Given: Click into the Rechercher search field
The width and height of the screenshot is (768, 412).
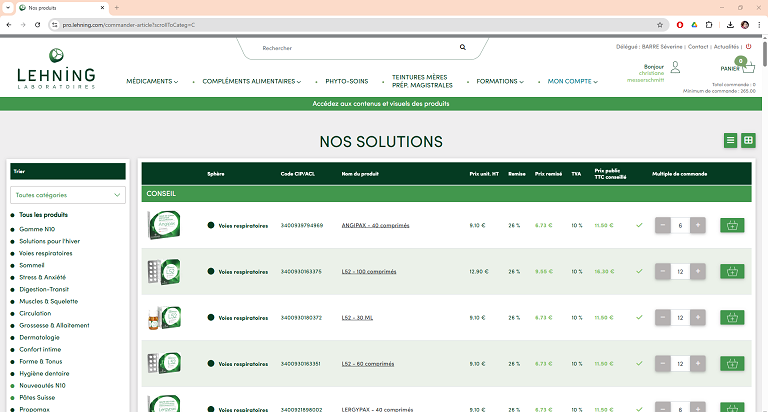Looking at the screenshot, I should 350,47.
